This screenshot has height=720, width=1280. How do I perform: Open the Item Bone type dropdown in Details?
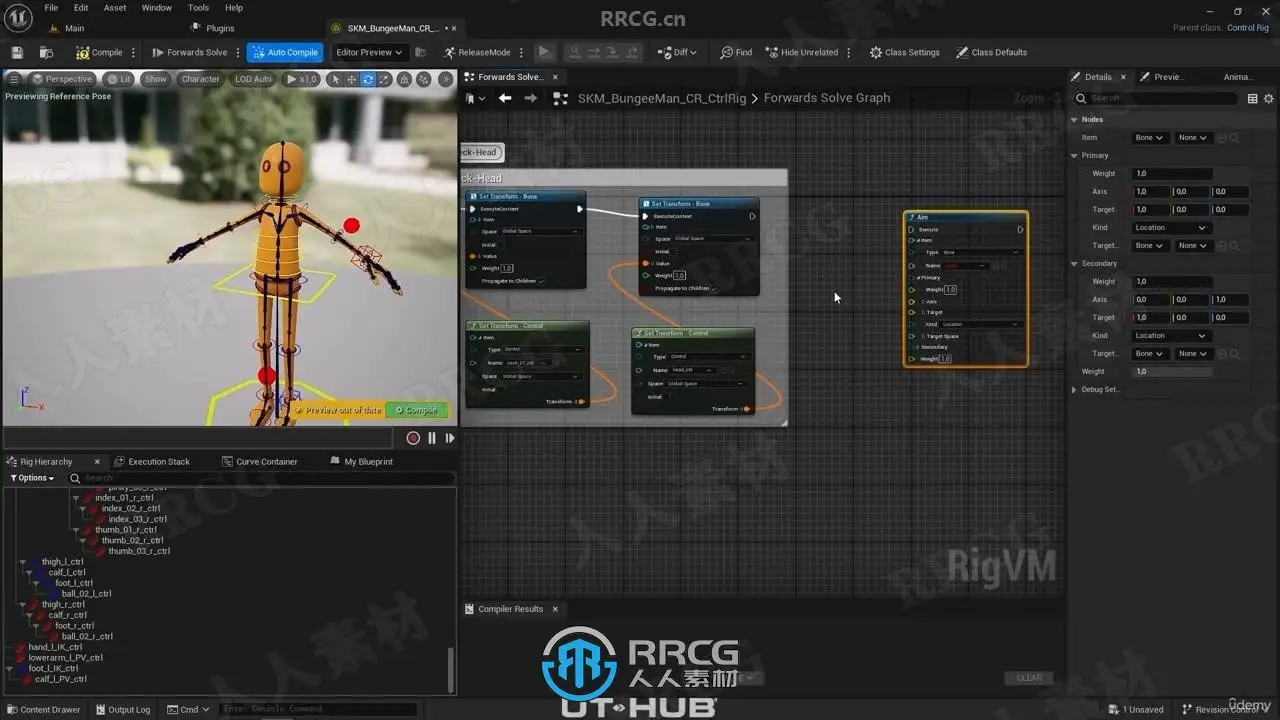[1148, 138]
